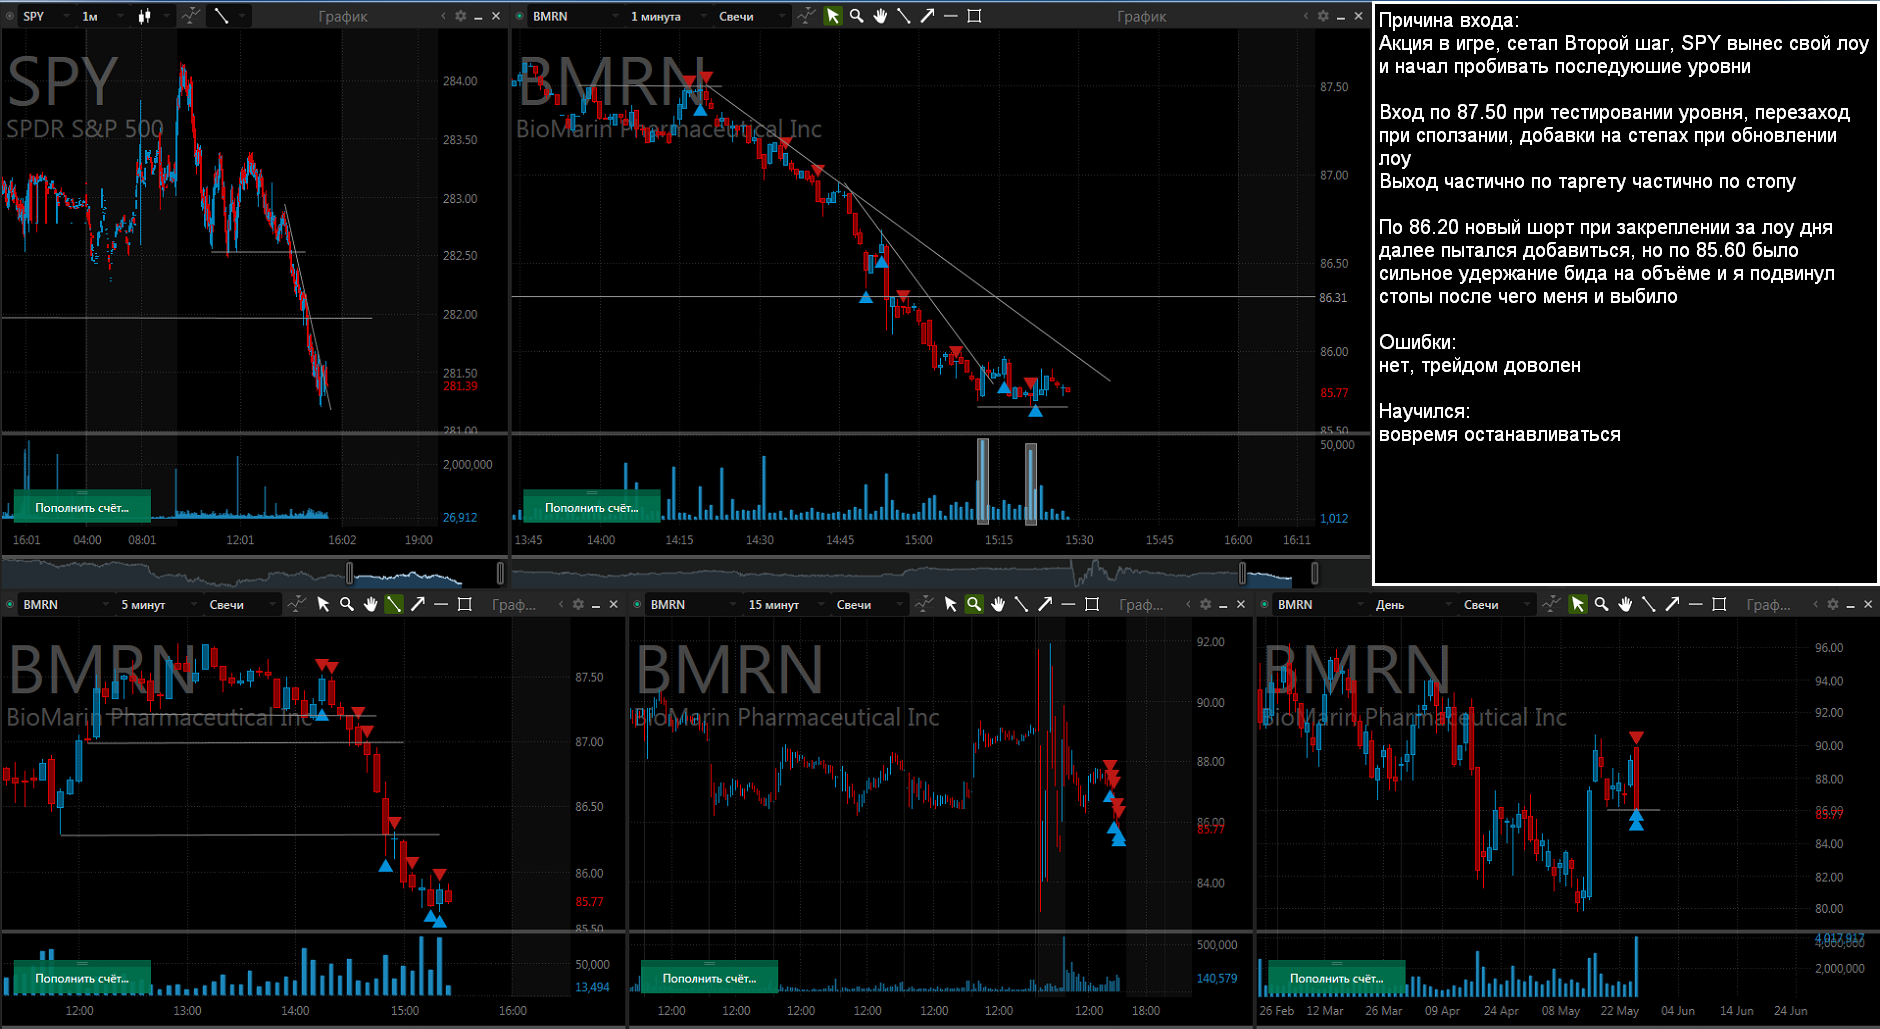Select line drawing tool in SPY chart
Viewport: 1880px width, 1029px height.
[x=222, y=16]
